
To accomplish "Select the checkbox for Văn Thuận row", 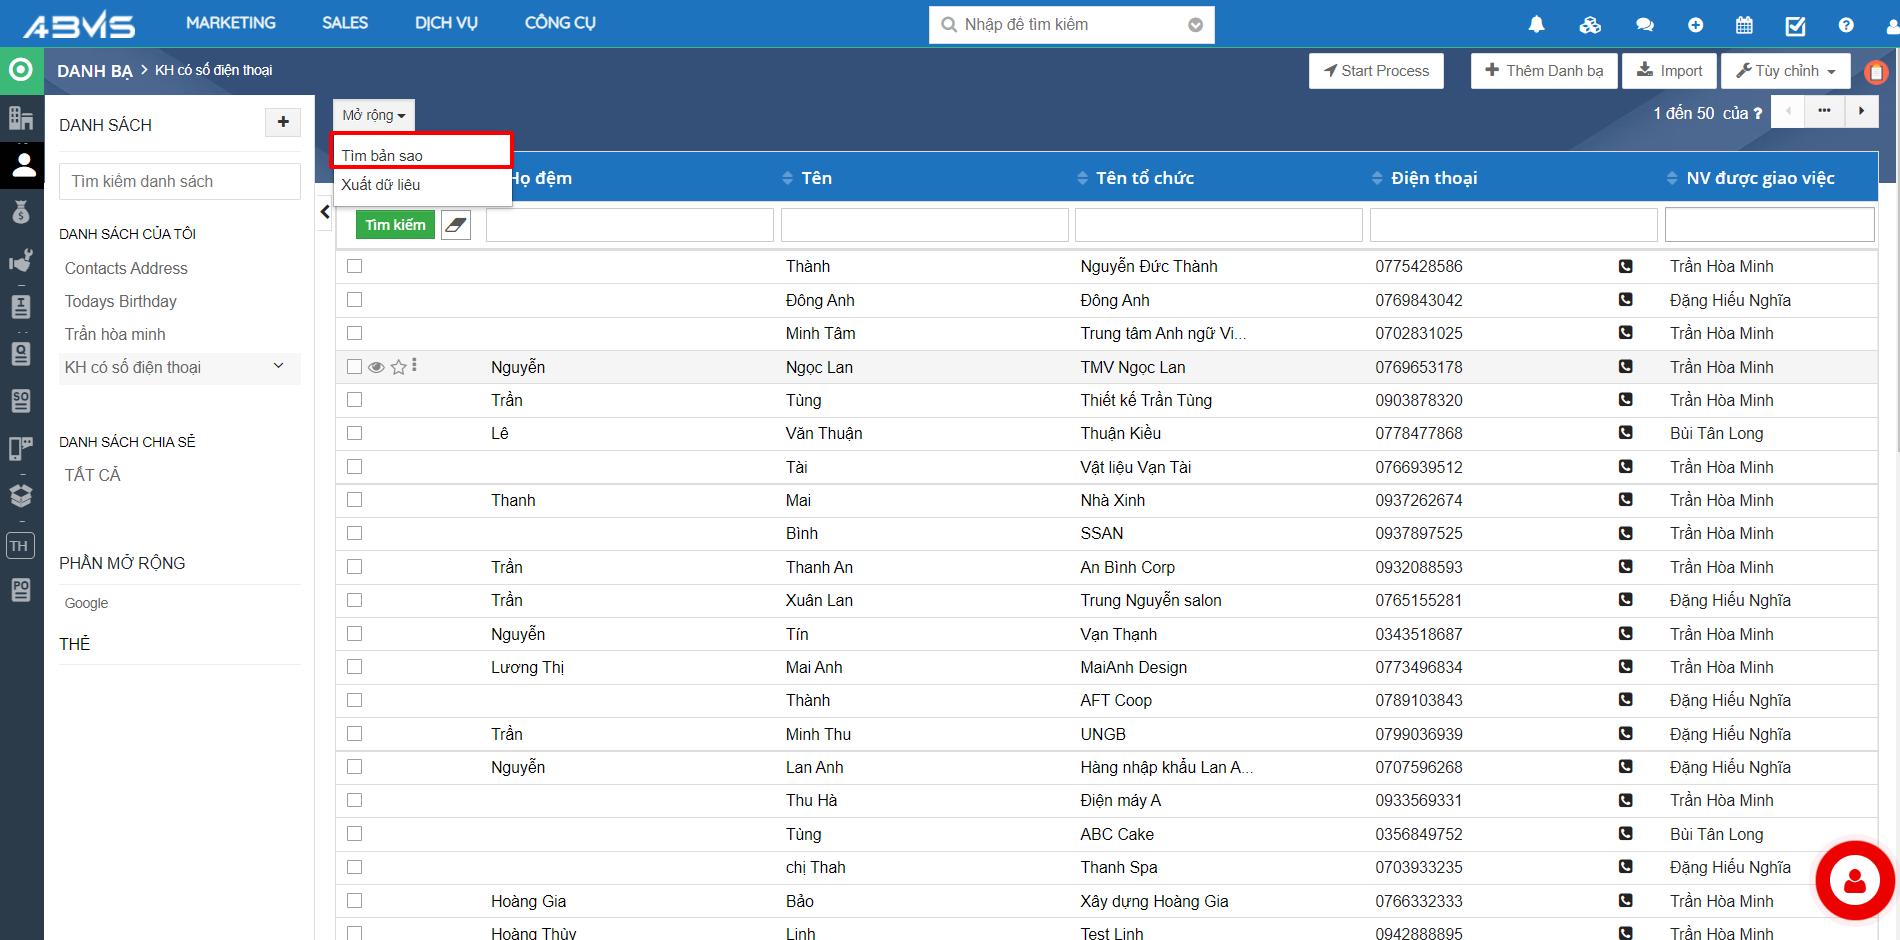I will pos(354,433).
